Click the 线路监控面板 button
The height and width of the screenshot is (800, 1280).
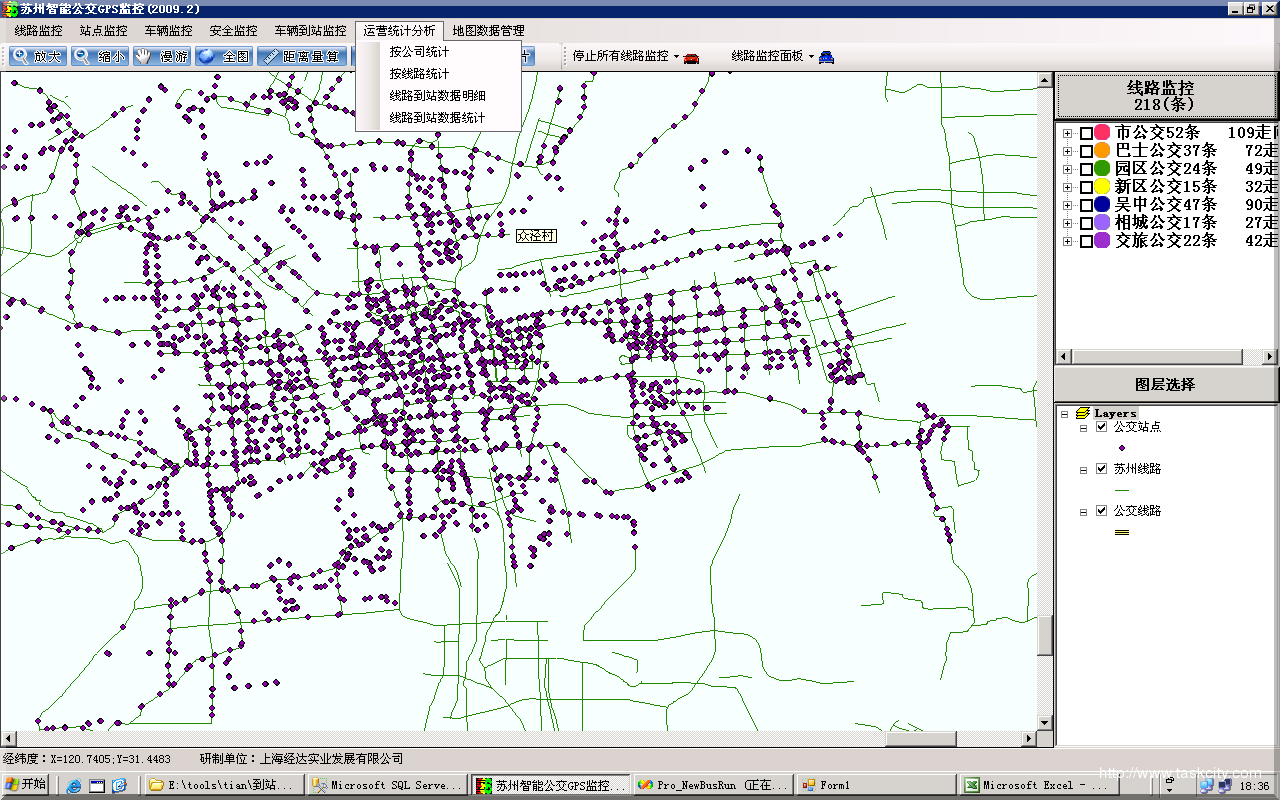[767, 57]
